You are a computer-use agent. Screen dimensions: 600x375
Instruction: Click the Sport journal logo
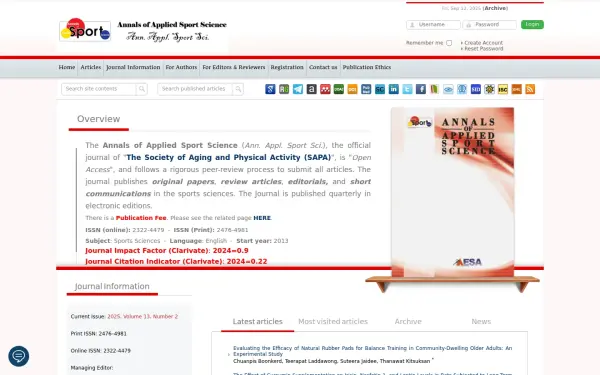point(85,31)
